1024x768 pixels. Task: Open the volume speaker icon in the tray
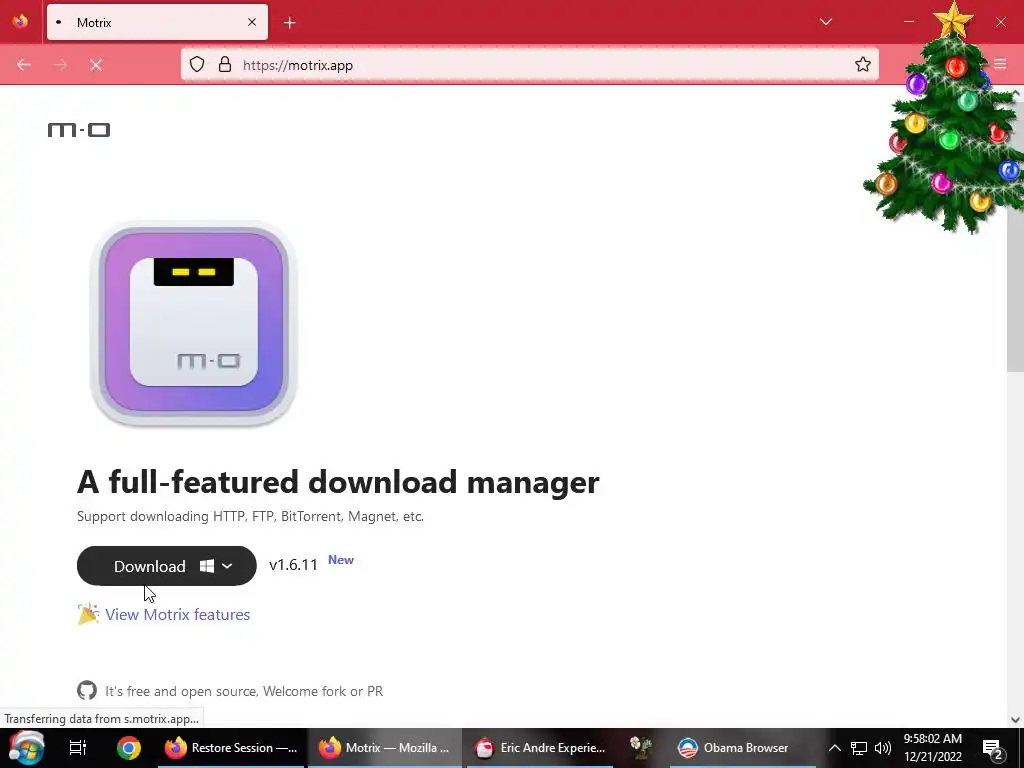[882, 748]
